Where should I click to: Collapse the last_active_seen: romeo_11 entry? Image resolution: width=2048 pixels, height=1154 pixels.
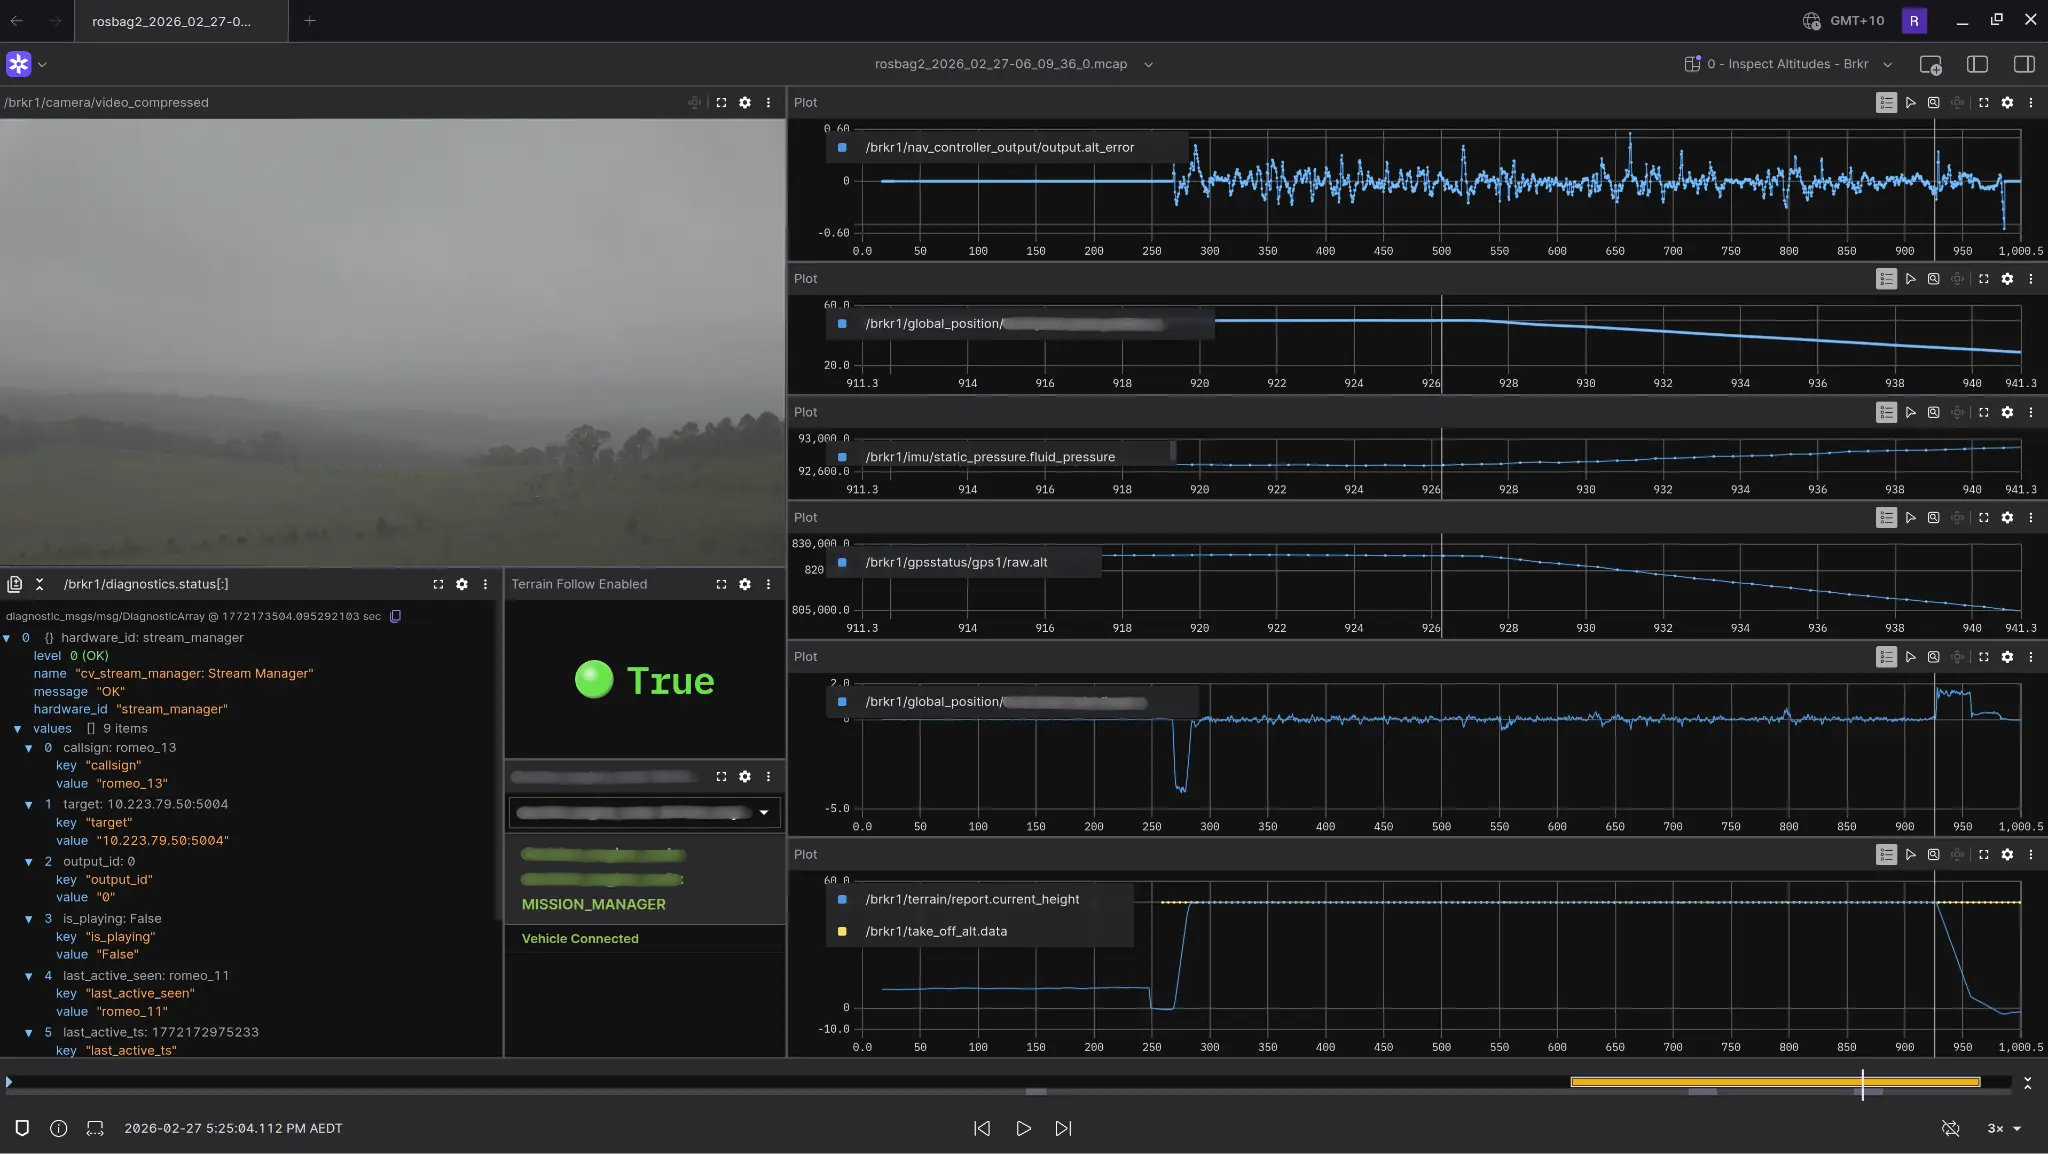click(29, 976)
